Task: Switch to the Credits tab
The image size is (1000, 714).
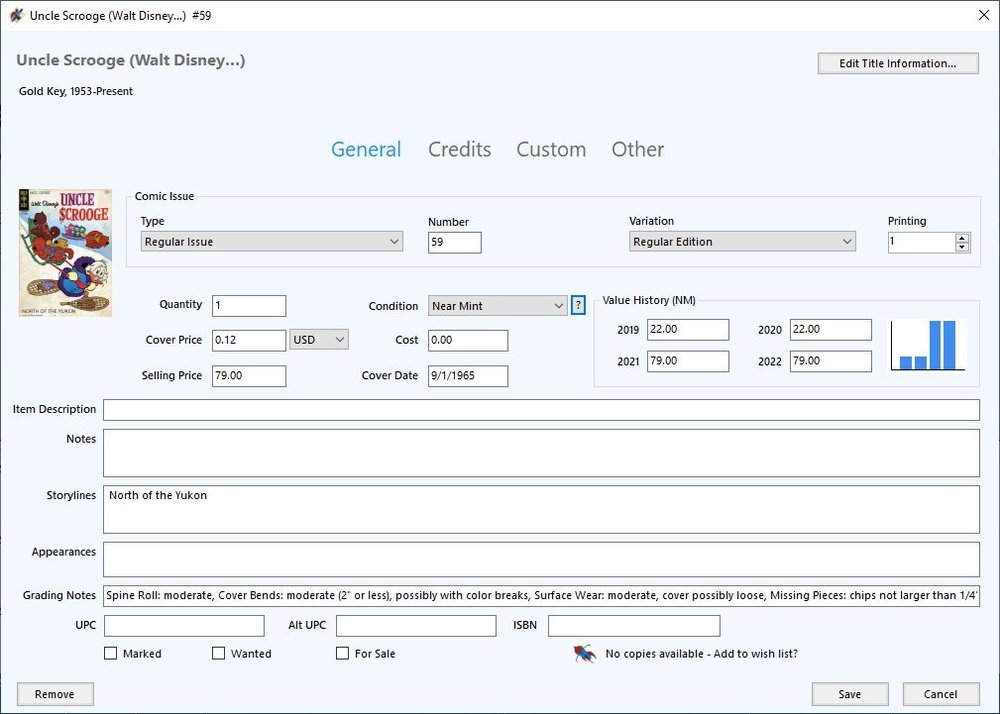Action: pyautogui.click(x=460, y=149)
